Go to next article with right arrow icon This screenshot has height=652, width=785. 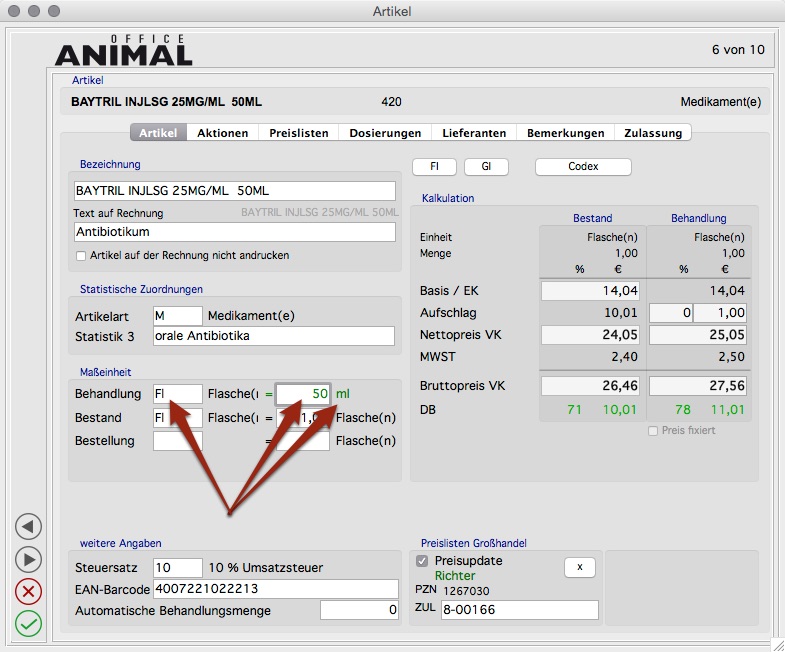point(28,559)
